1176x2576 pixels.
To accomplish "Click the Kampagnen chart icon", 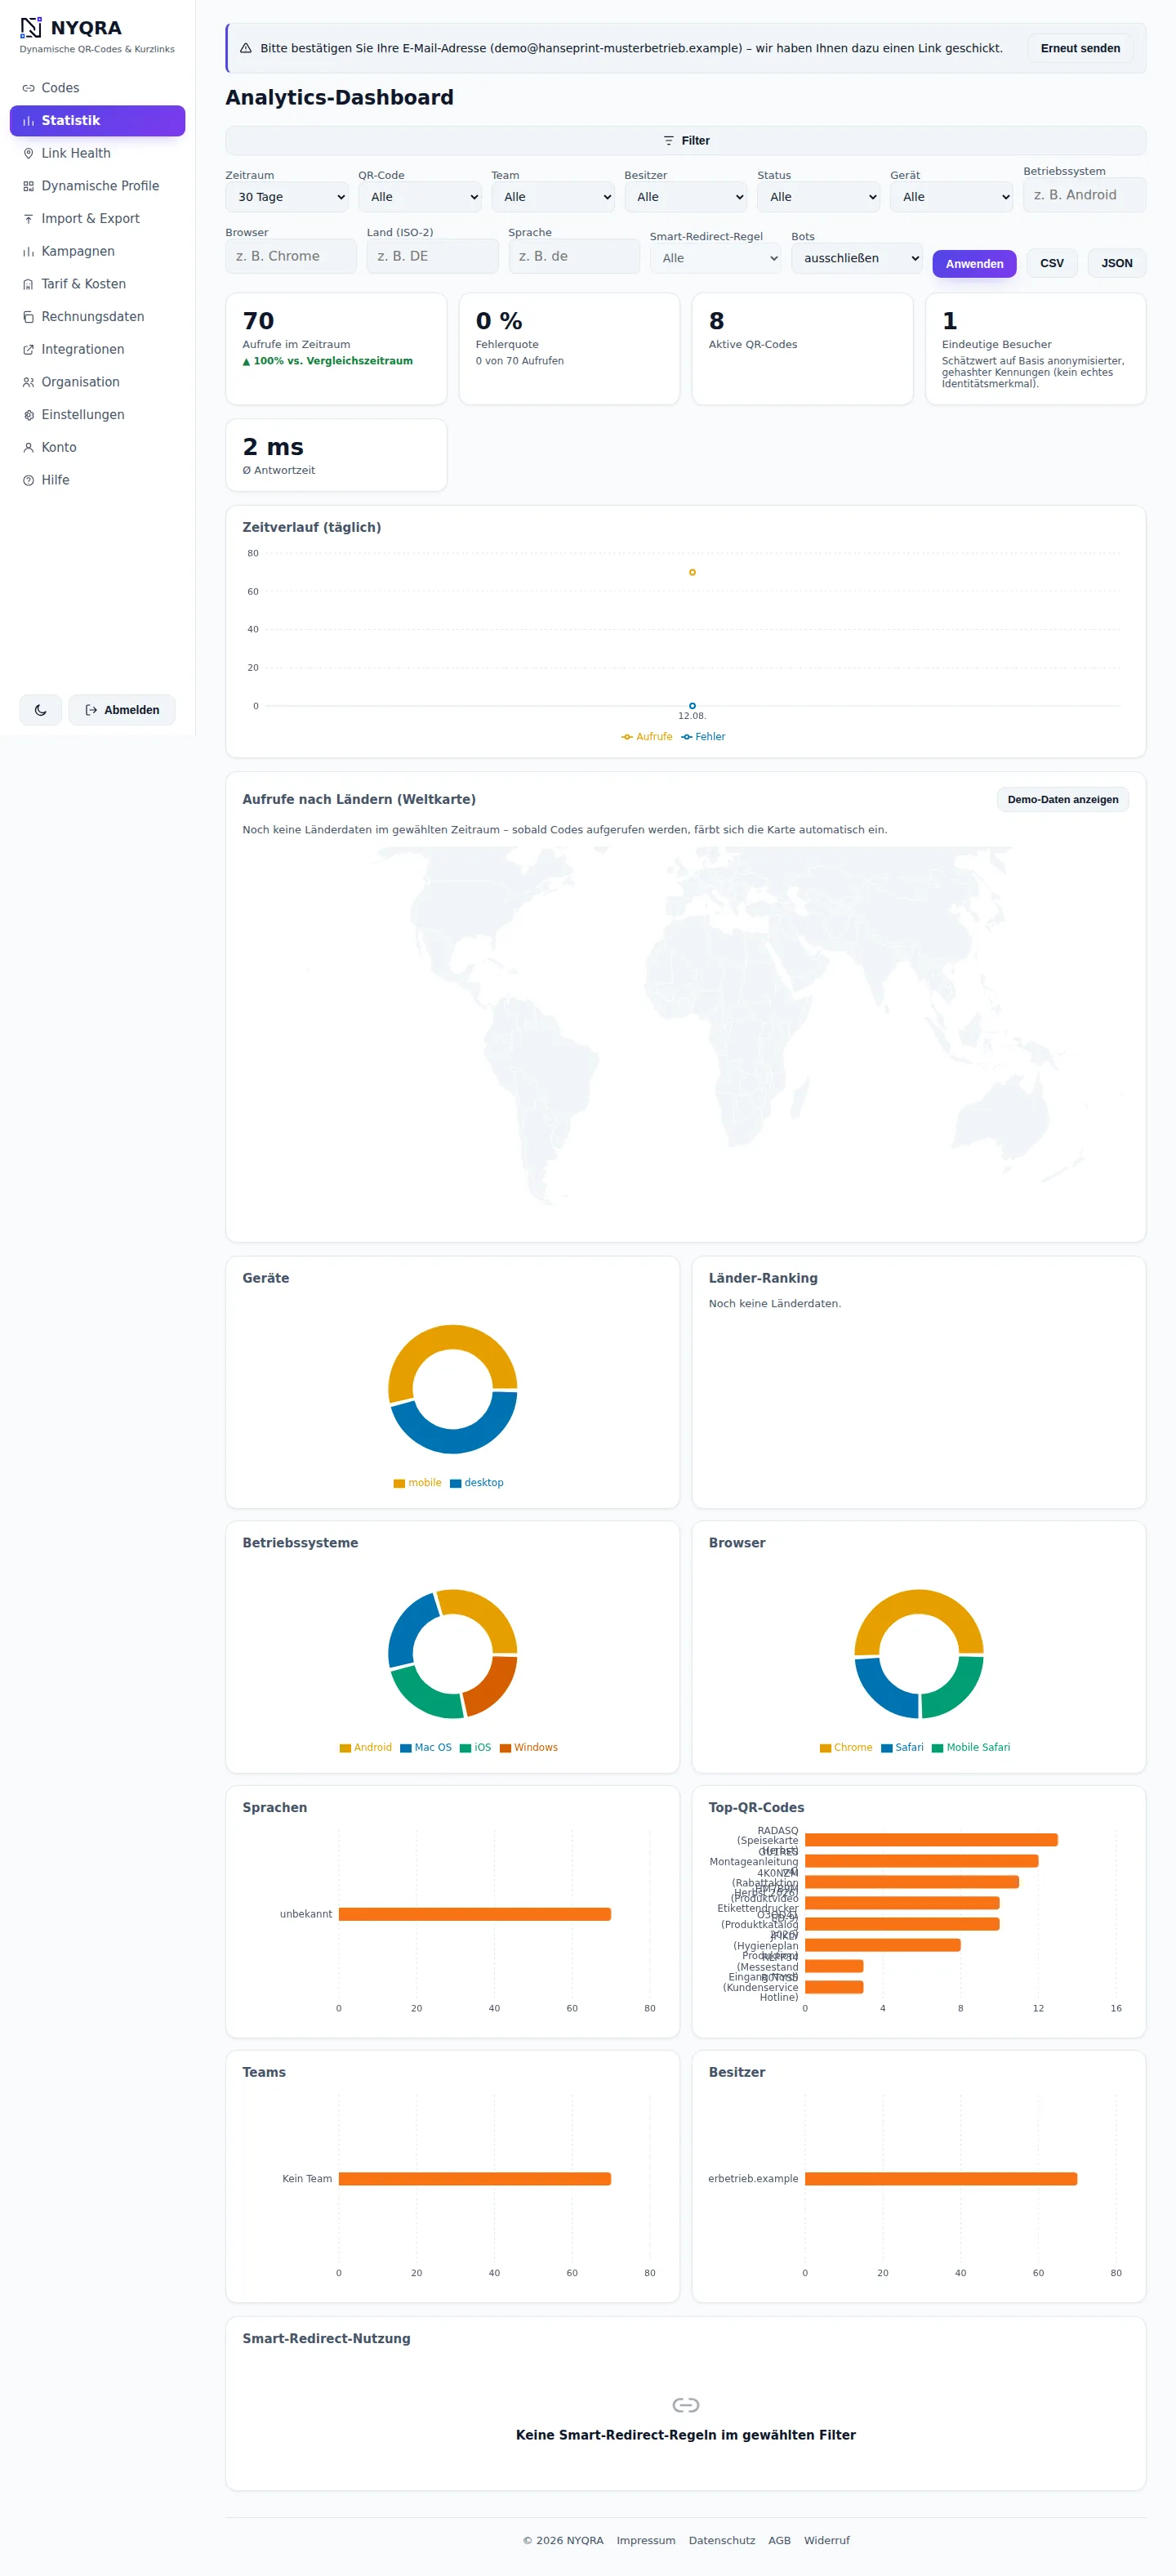I will click(28, 251).
